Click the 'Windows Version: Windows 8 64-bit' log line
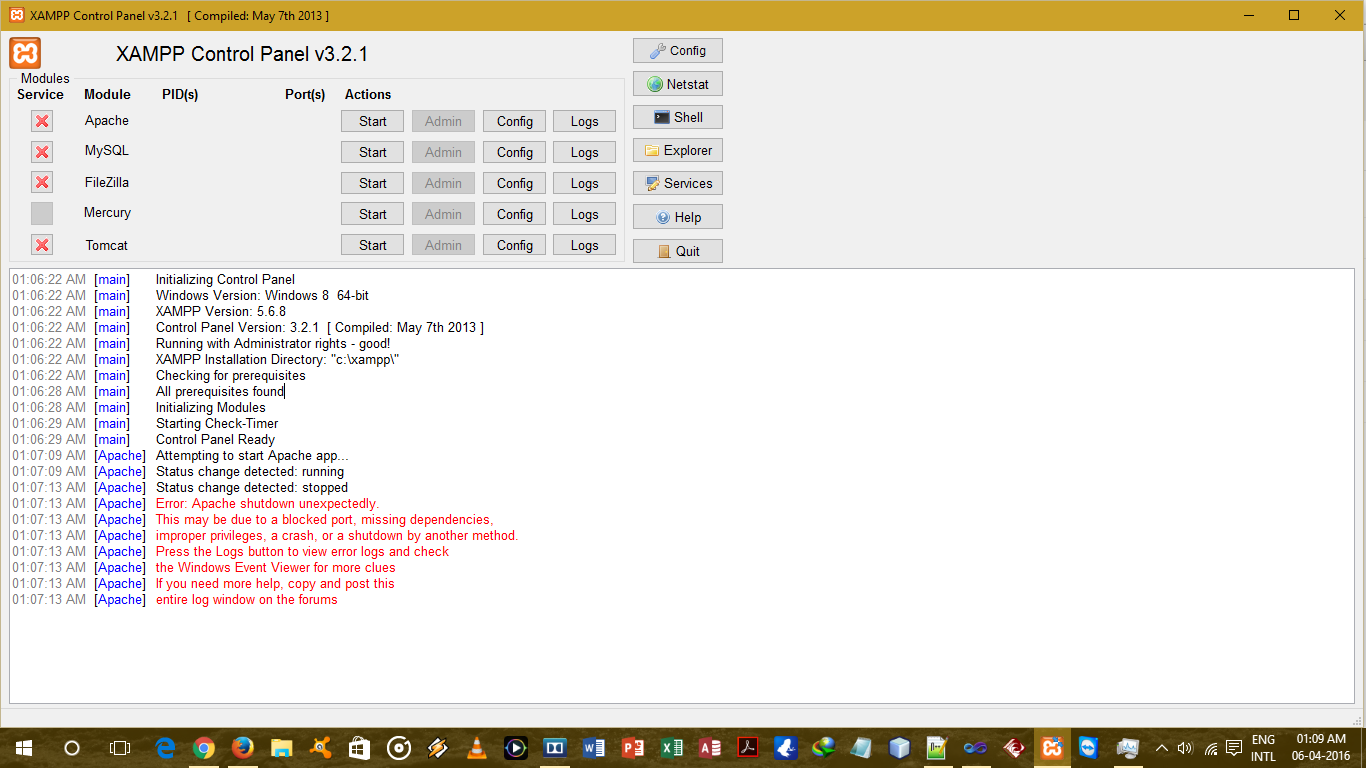The height and width of the screenshot is (768, 1366). tap(262, 296)
